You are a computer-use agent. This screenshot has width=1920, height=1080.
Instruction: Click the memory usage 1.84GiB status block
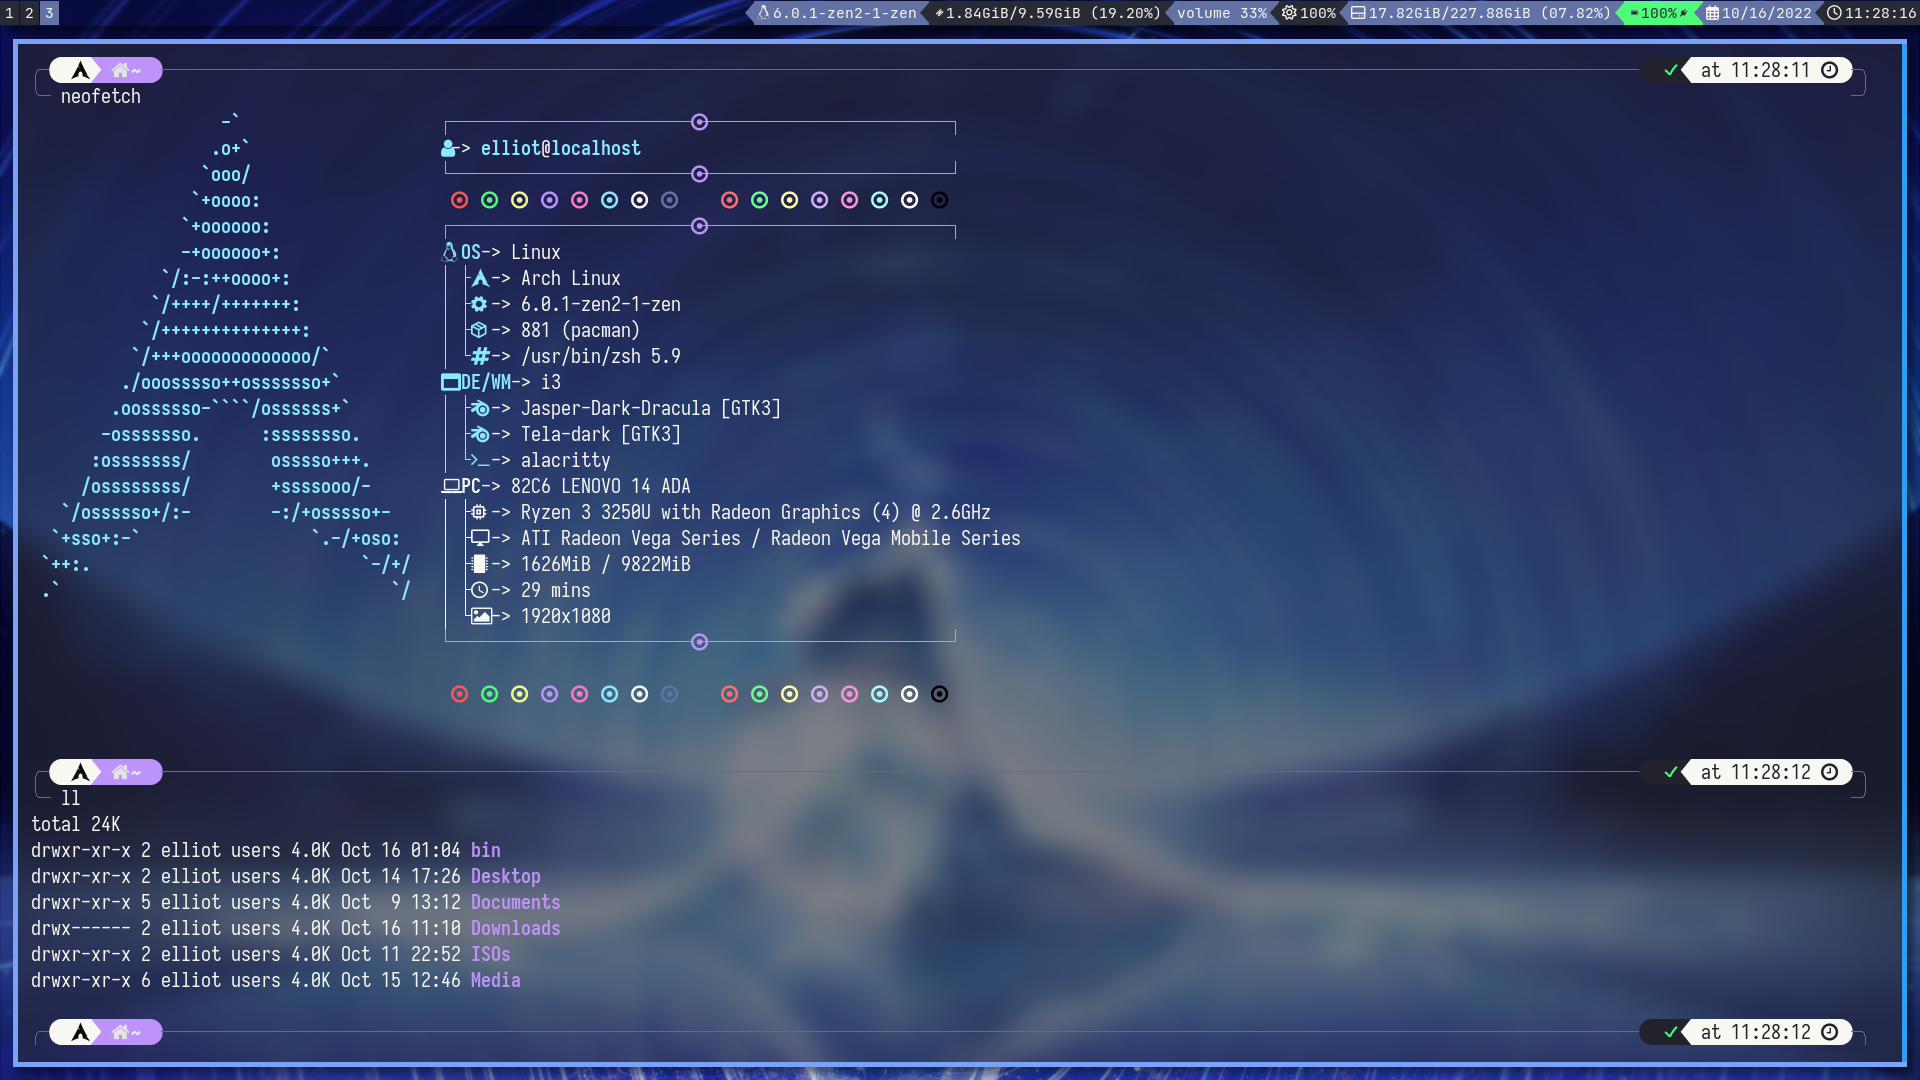pos(1047,13)
